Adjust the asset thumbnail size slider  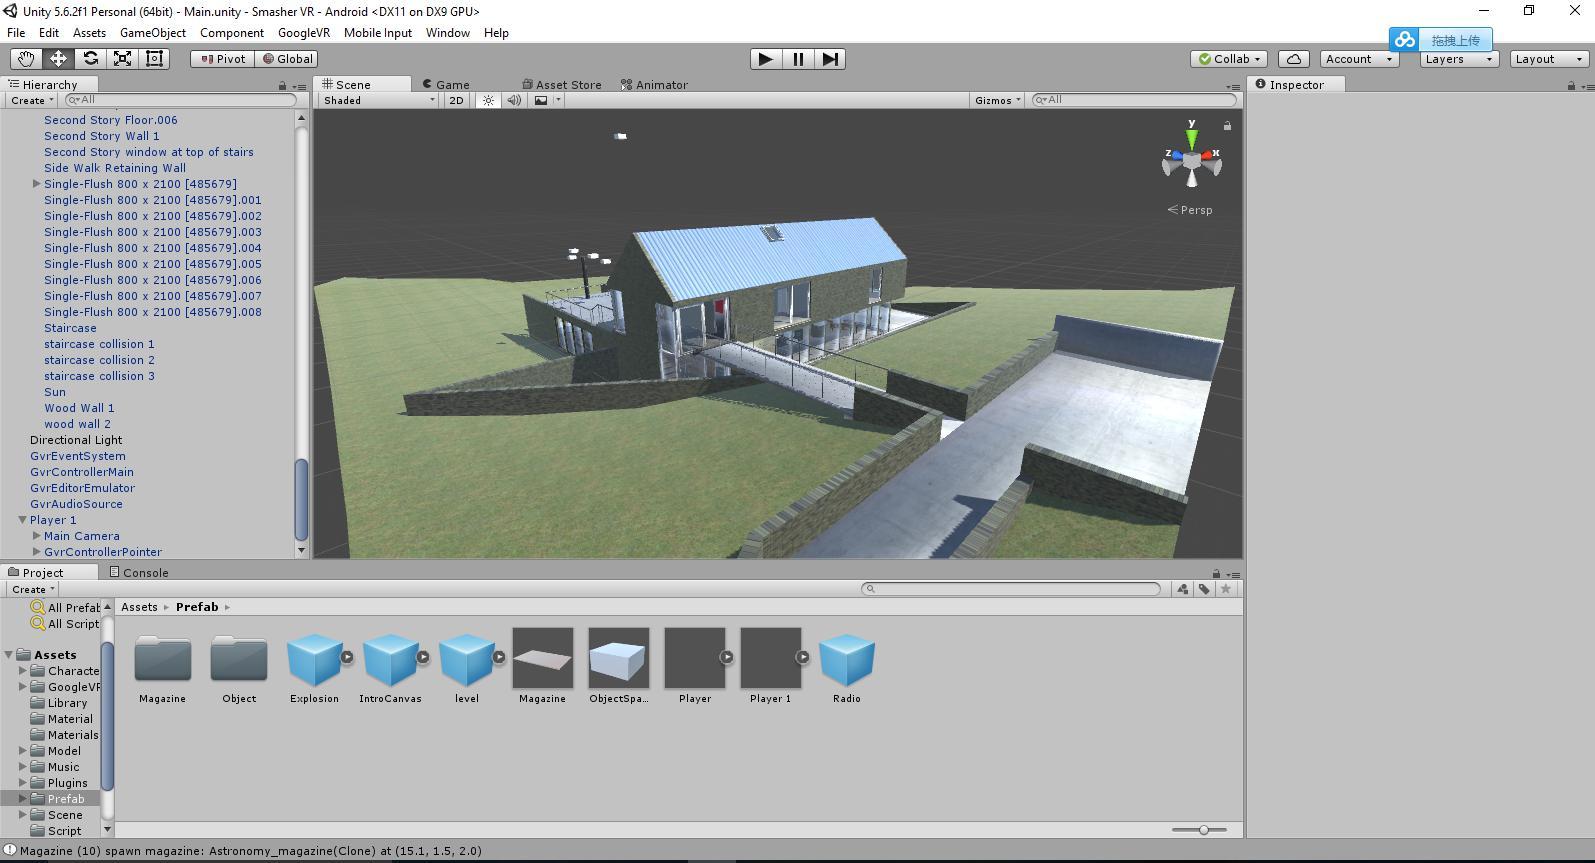[x=1203, y=830]
